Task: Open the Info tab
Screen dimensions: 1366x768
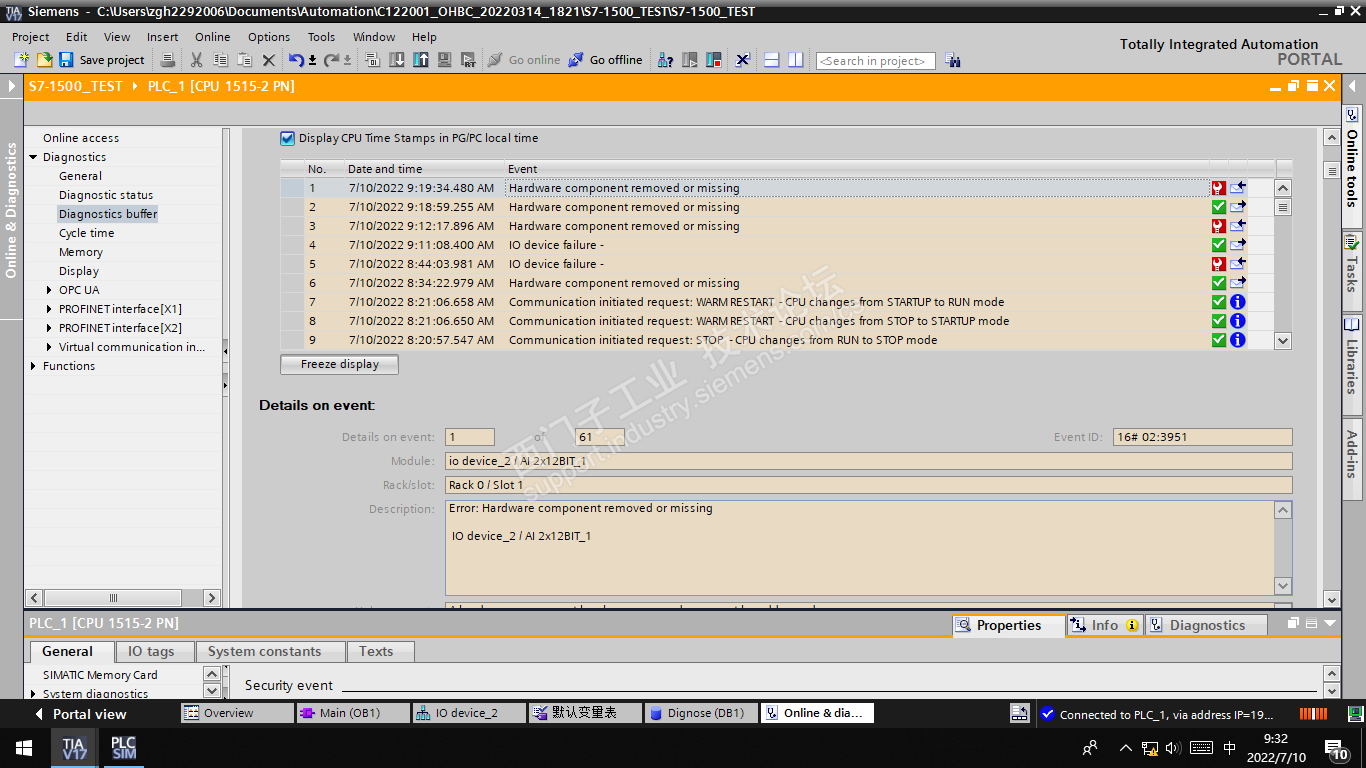Action: (x=1105, y=625)
